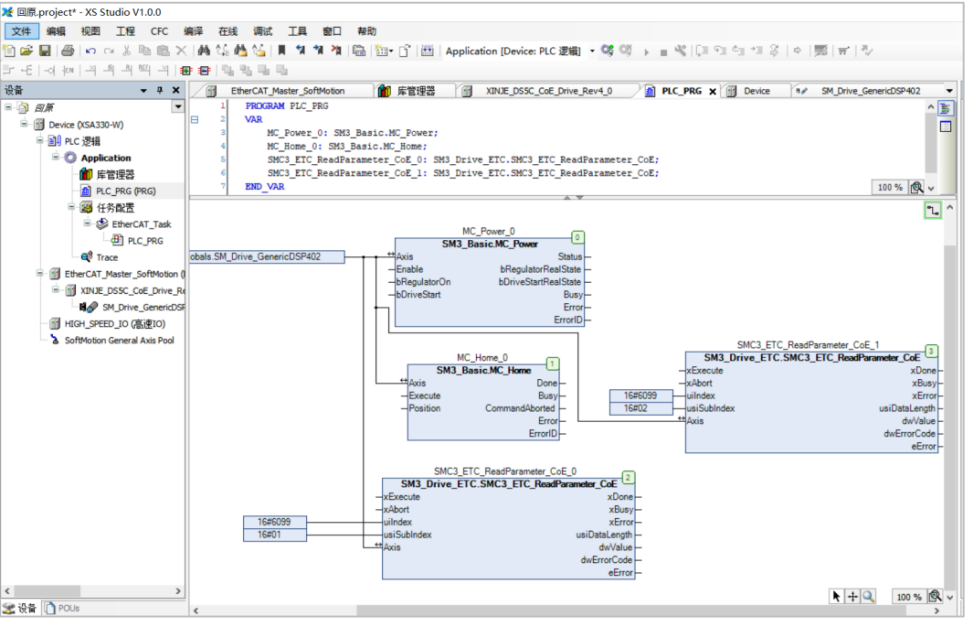
Task: Open the 调试 menu
Action: coord(262,31)
